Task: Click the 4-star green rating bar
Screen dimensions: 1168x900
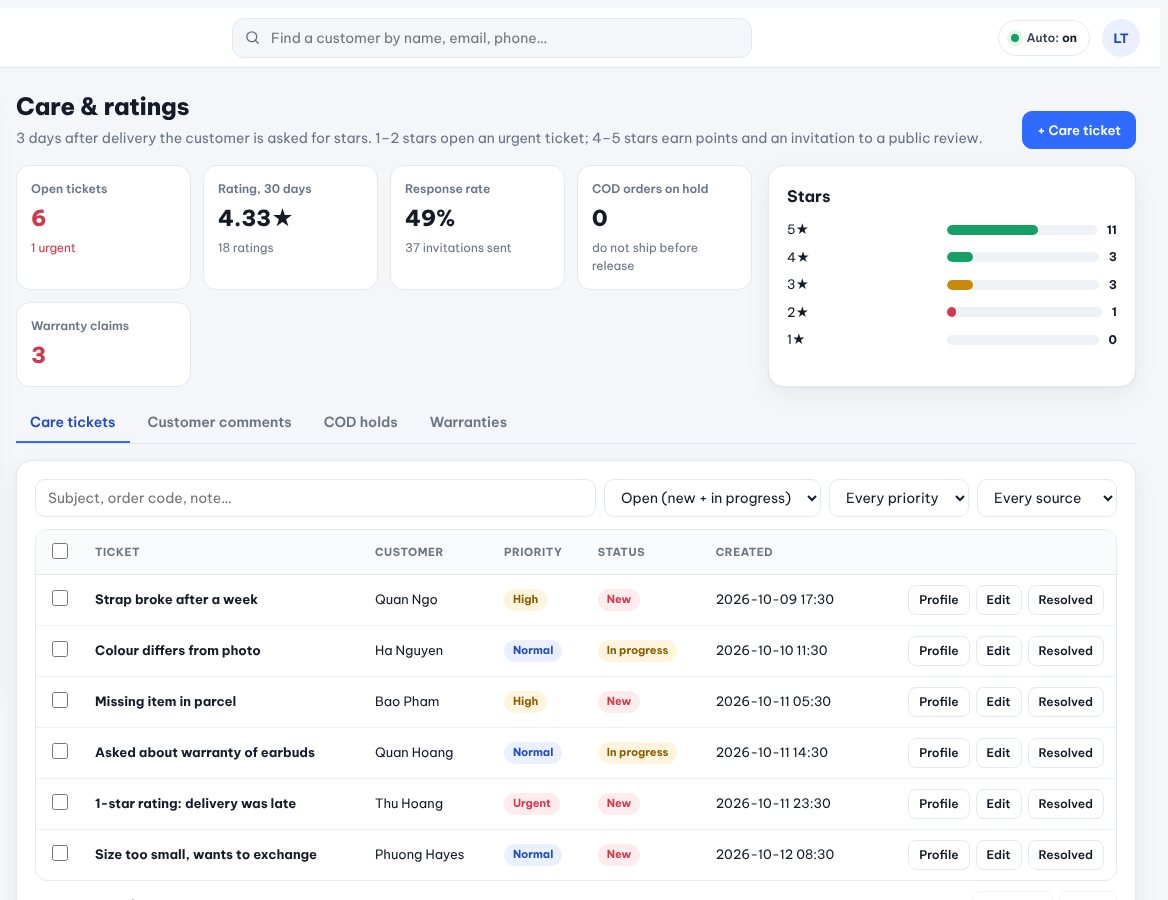Action: [x=959, y=257]
